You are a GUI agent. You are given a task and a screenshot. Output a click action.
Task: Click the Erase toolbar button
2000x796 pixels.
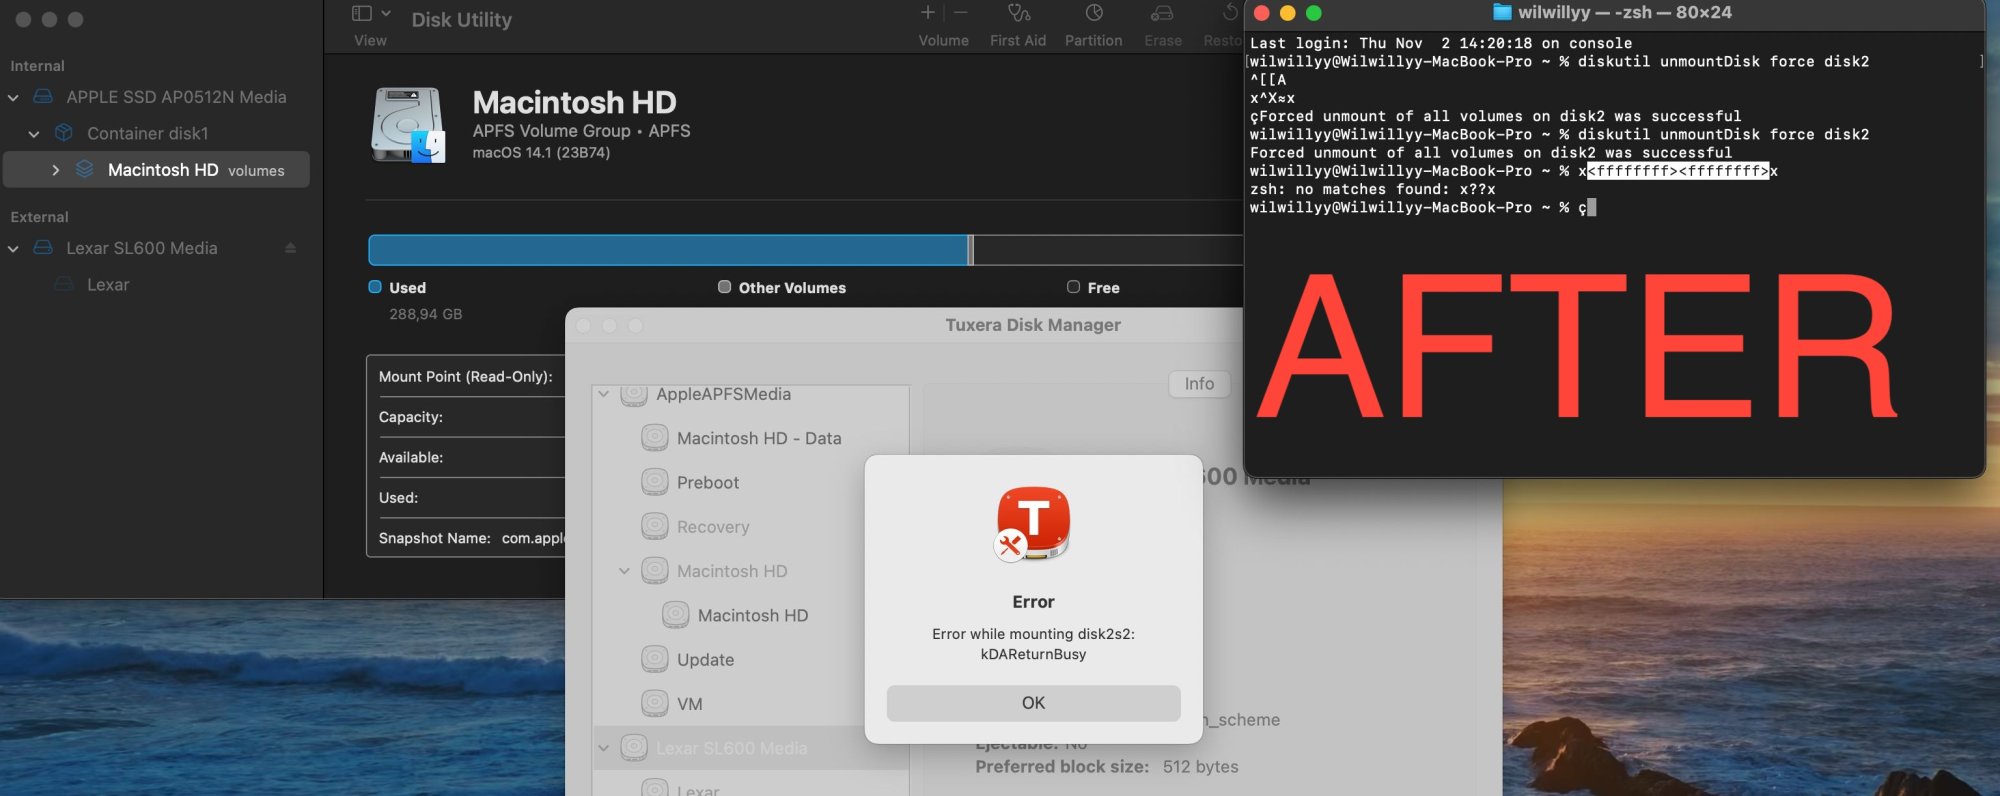tap(1163, 25)
